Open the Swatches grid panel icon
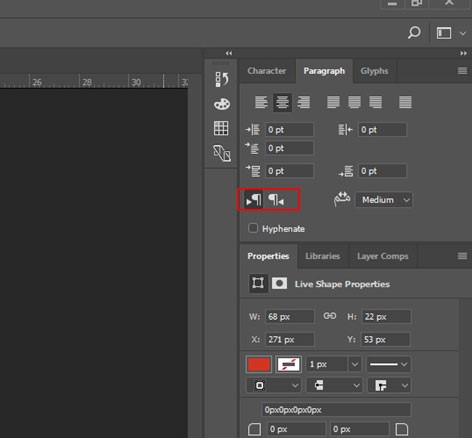This screenshot has width=472, height=438. point(221,128)
